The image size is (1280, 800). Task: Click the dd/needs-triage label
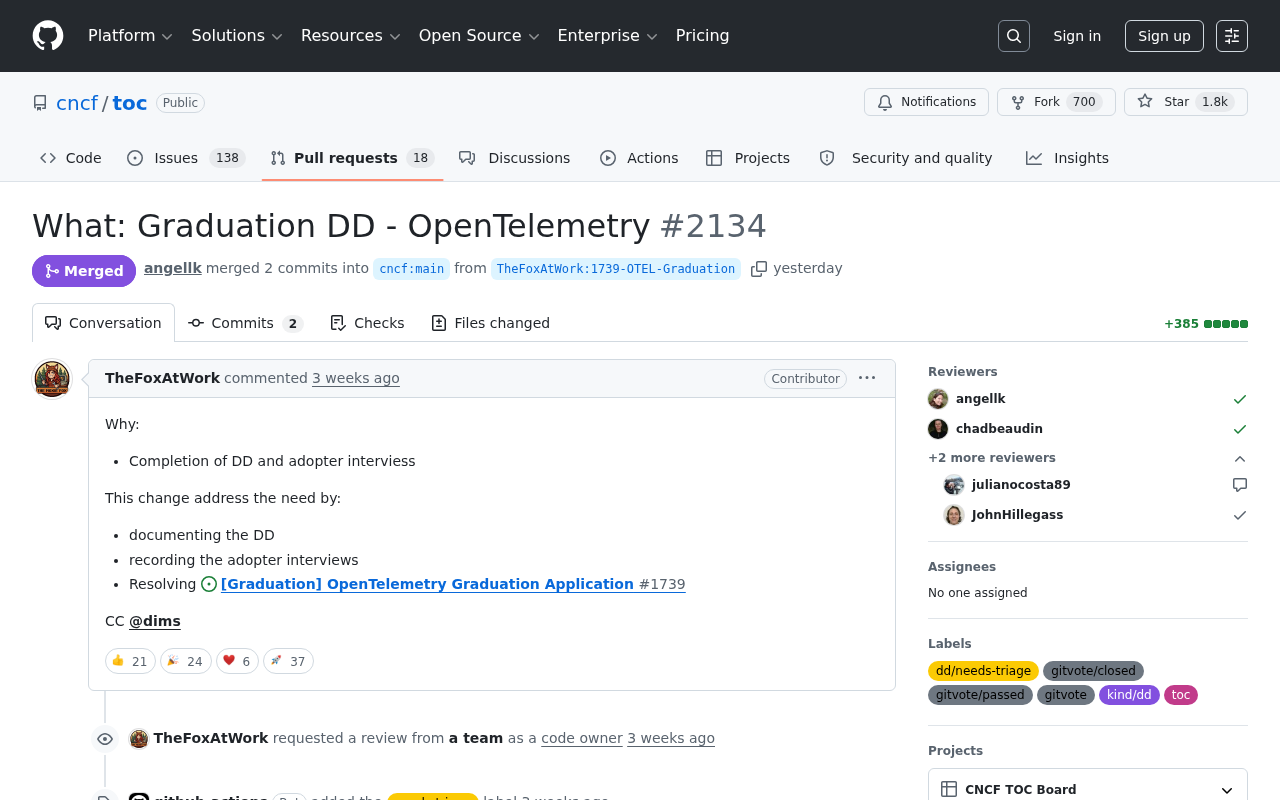(x=983, y=671)
